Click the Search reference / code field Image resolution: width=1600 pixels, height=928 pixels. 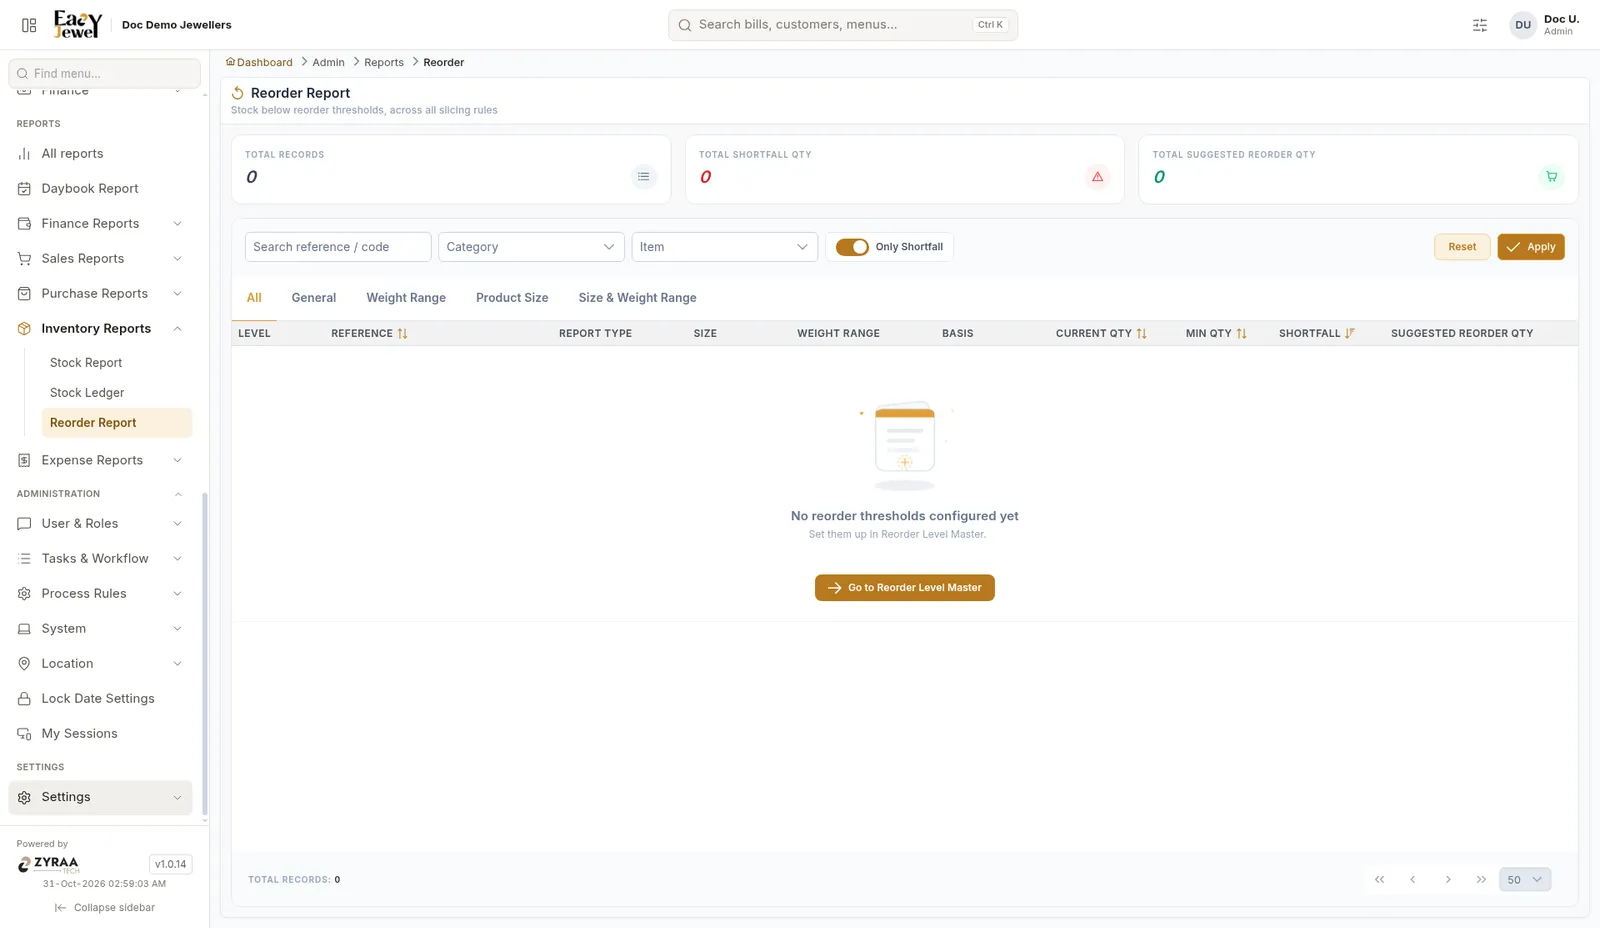[338, 247]
